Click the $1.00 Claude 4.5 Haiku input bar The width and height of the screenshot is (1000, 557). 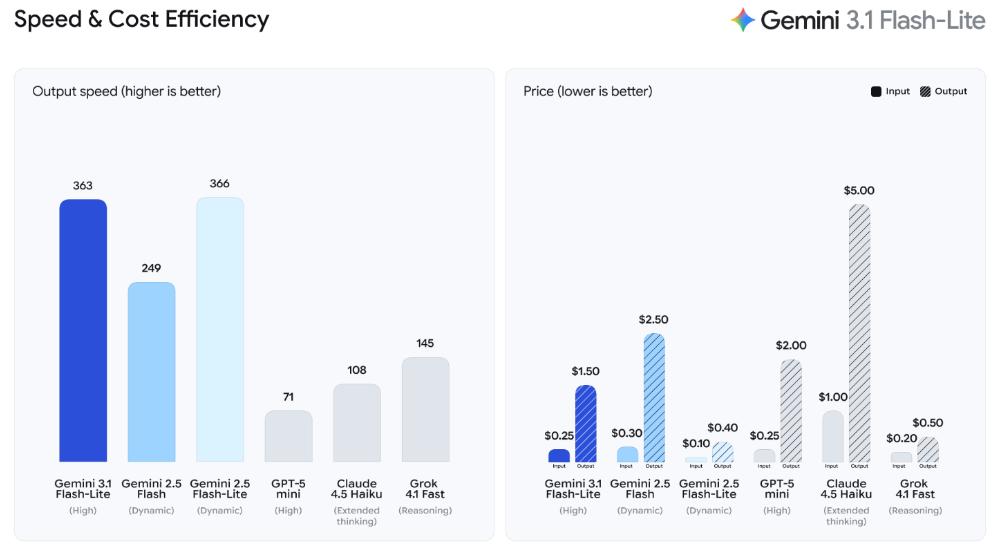(832, 436)
